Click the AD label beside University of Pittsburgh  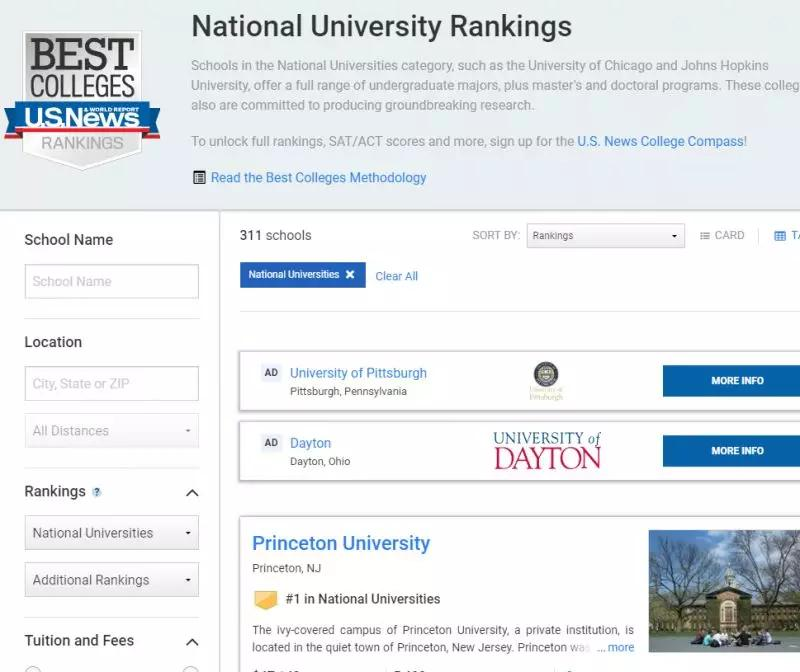point(271,372)
